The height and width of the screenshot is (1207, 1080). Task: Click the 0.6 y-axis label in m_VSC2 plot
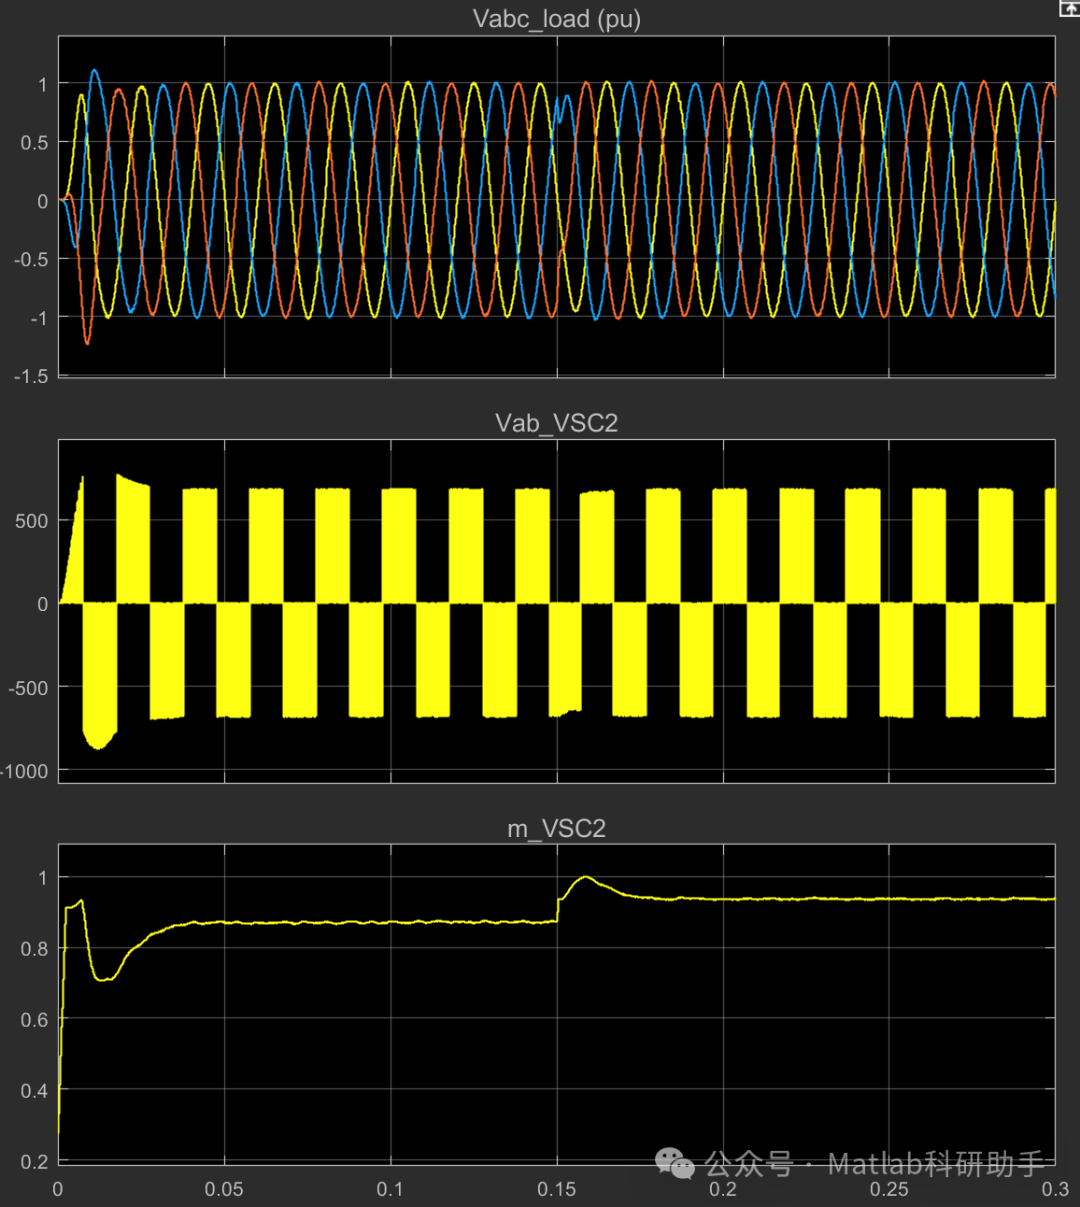[x=34, y=1020]
